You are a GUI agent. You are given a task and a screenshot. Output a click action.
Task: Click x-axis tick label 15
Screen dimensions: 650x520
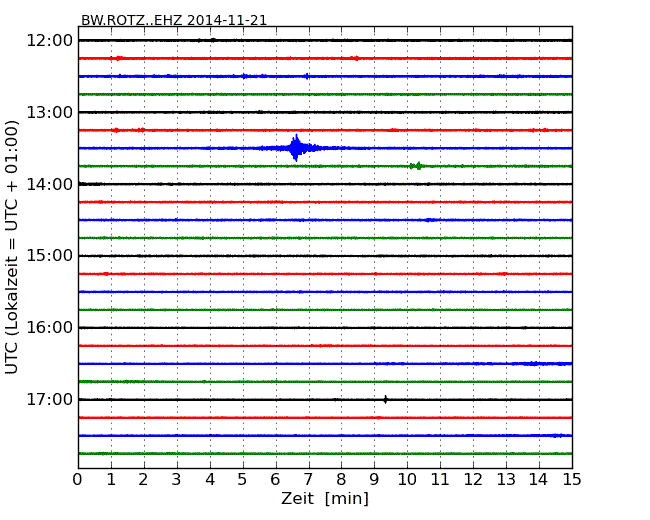coord(572,480)
